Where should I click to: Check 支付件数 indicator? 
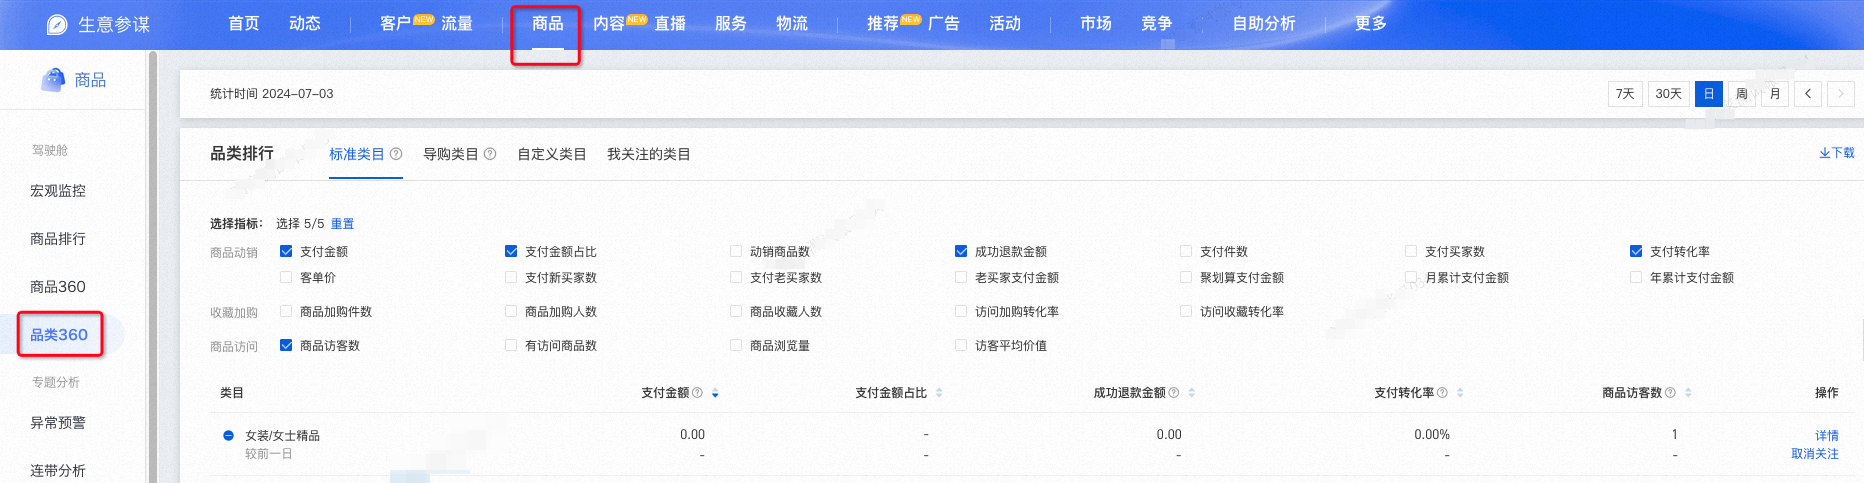pos(1186,252)
